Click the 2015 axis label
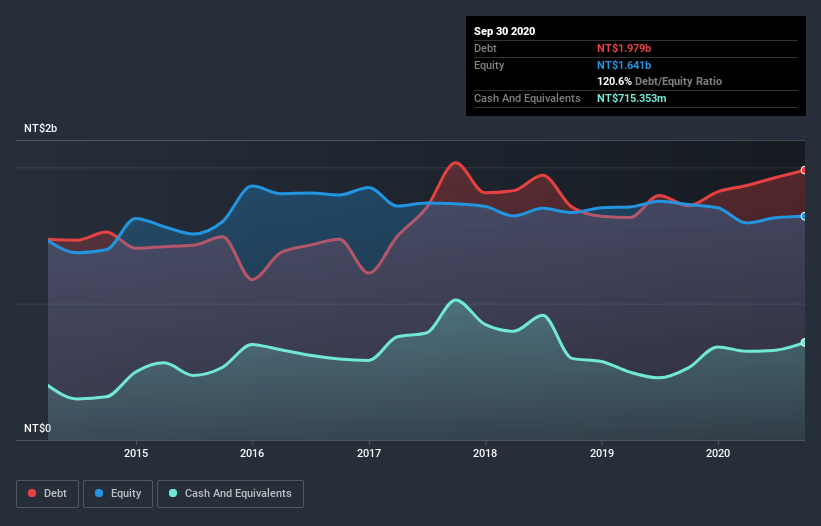This screenshot has height=526, width=821. [x=136, y=453]
